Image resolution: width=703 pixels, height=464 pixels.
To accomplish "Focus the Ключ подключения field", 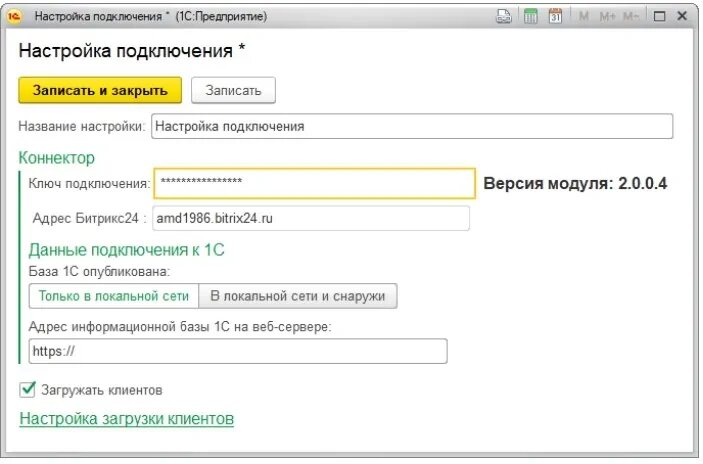I will point(314,183).
